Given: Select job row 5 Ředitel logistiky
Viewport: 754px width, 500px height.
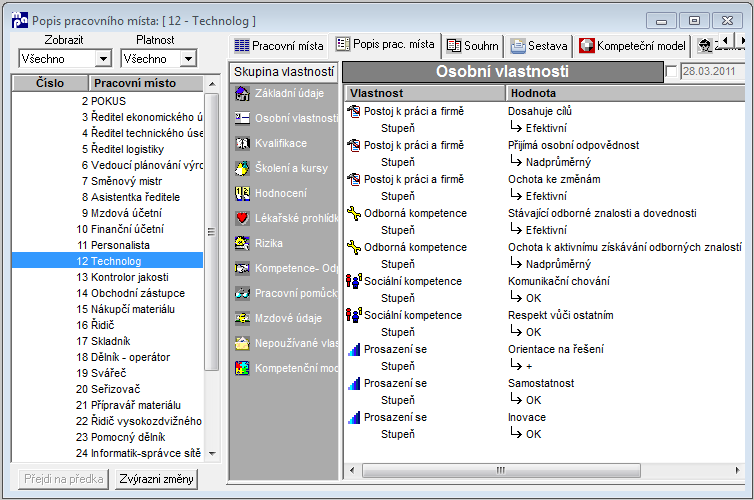Looking at the screenshot, I should [x=107, y=149].
